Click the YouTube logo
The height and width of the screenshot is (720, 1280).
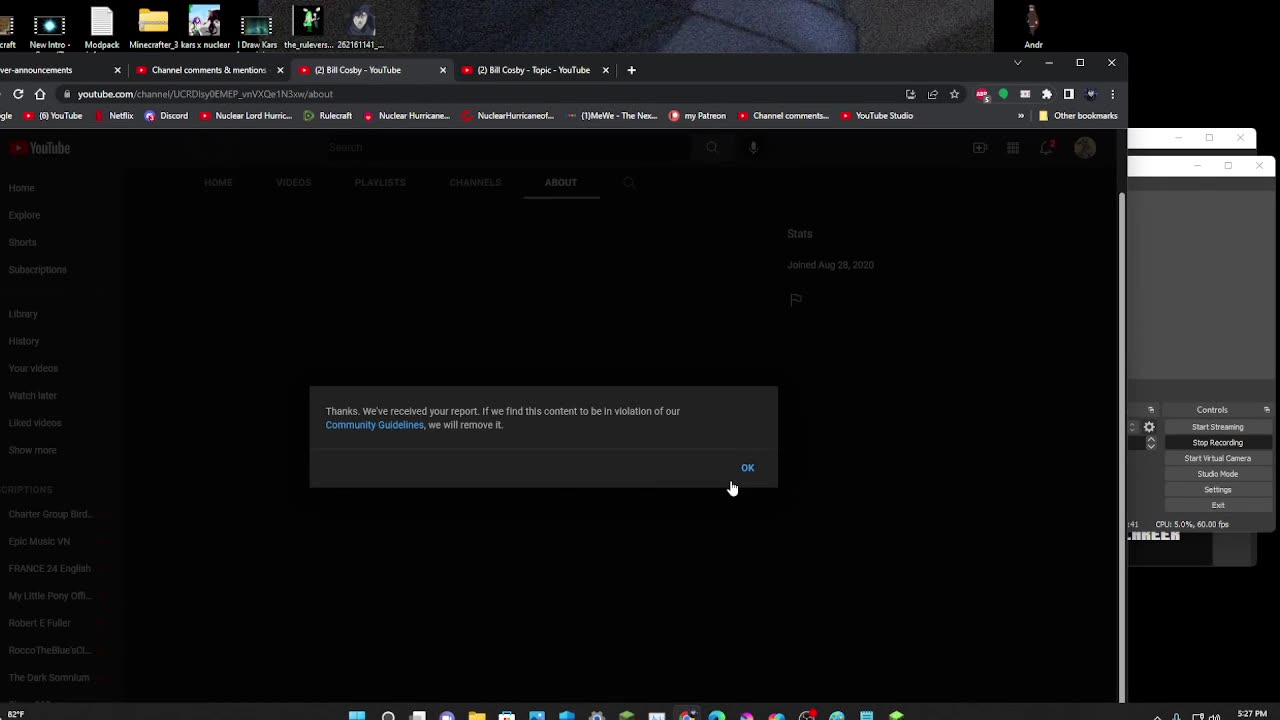40,148
